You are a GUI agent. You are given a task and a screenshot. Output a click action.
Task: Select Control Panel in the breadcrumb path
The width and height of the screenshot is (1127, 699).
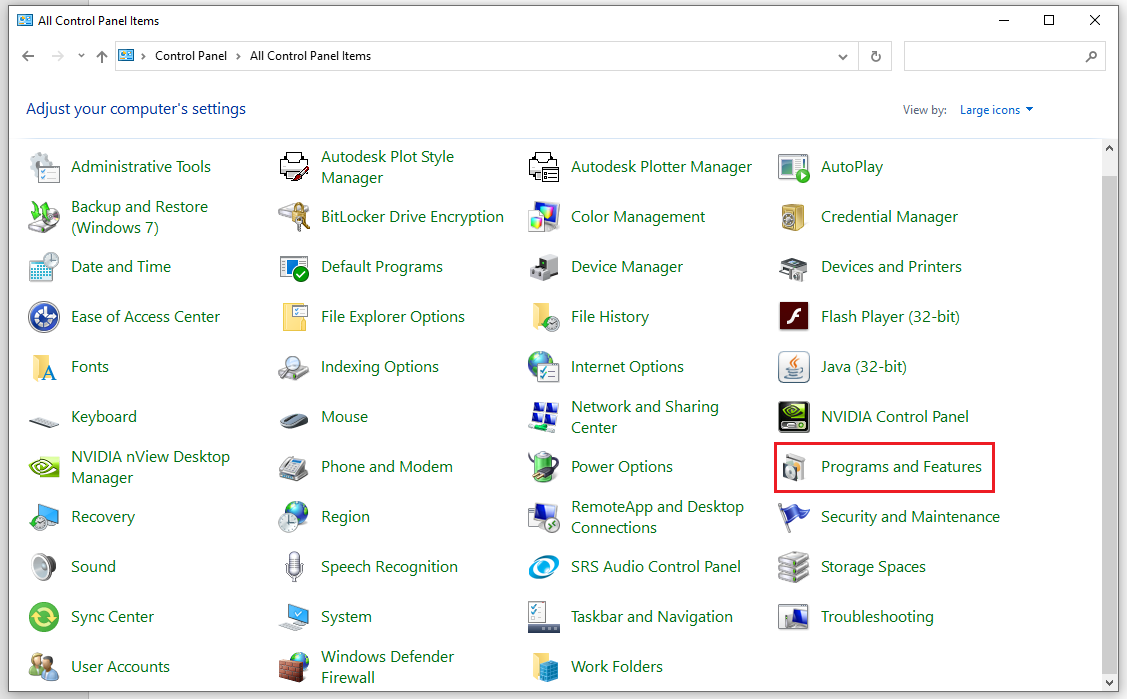click(191, 56)
